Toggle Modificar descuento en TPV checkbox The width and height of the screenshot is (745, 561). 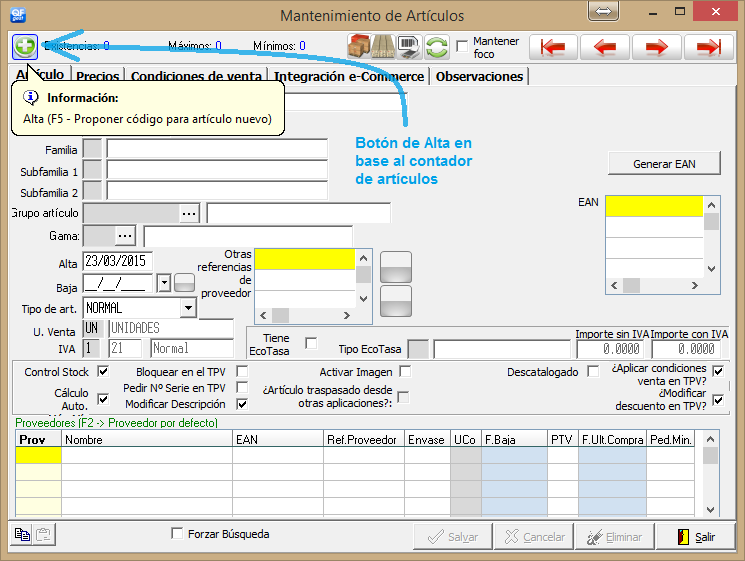pyautogui.click(x=718, y=400)
